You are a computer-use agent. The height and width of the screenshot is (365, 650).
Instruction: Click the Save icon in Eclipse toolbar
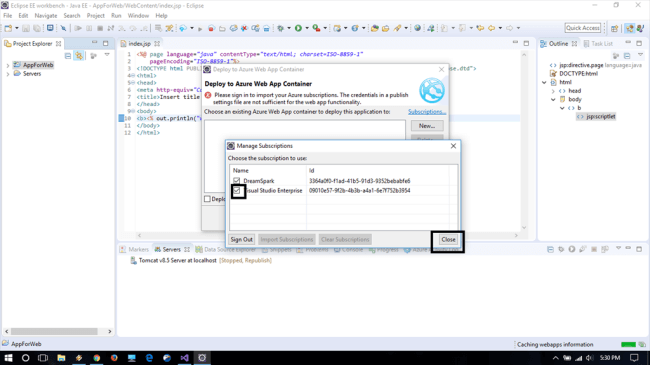(x=26, y=28)
